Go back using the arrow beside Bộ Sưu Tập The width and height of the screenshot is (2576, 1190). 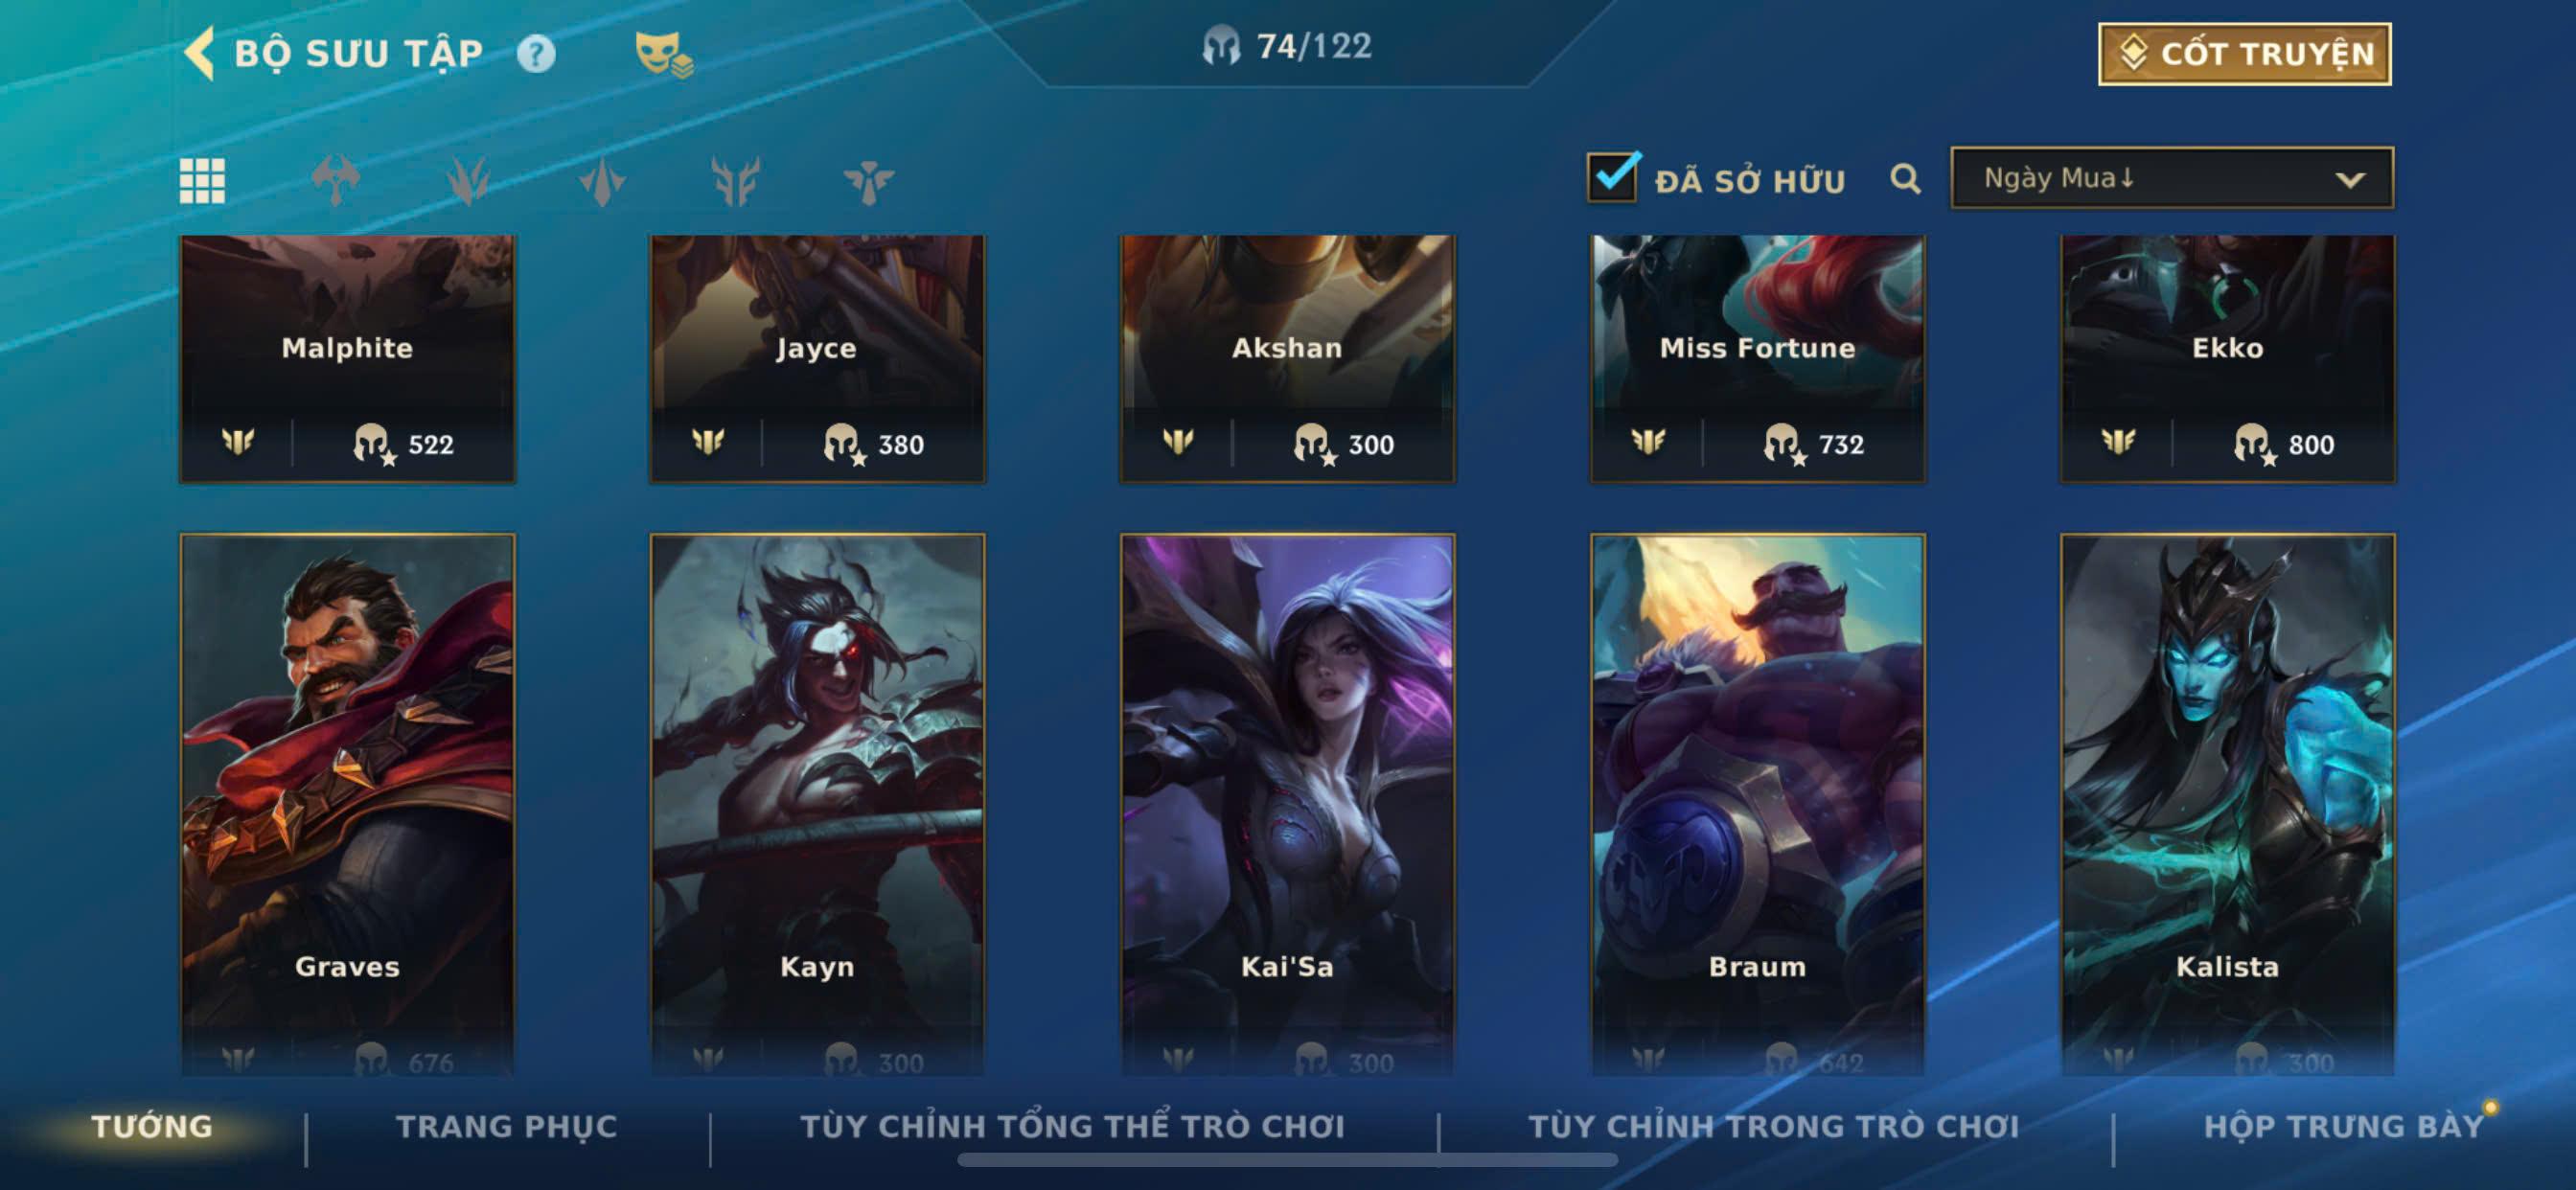(199, 53)
